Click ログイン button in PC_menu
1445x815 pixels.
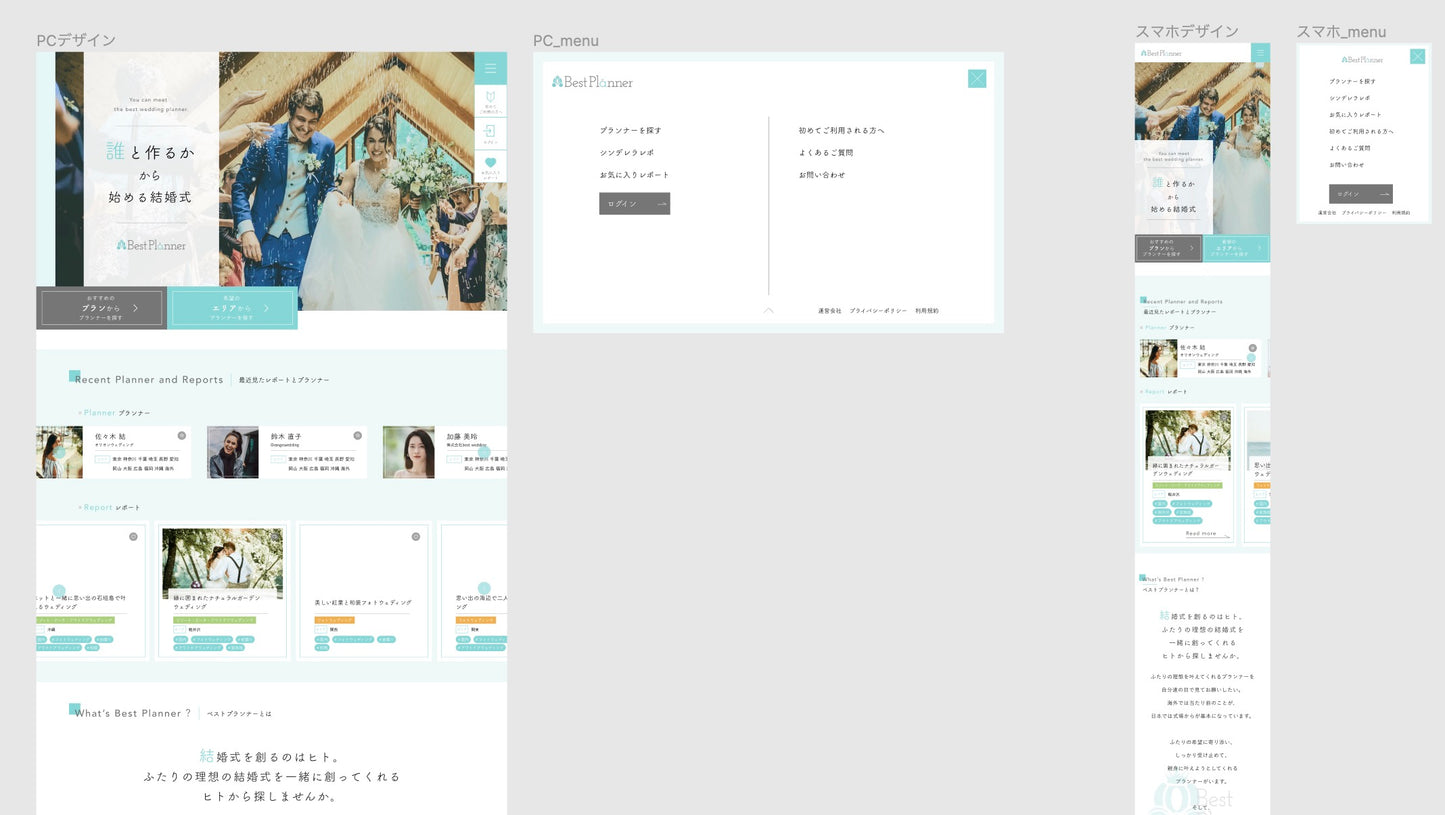(634, 204)
